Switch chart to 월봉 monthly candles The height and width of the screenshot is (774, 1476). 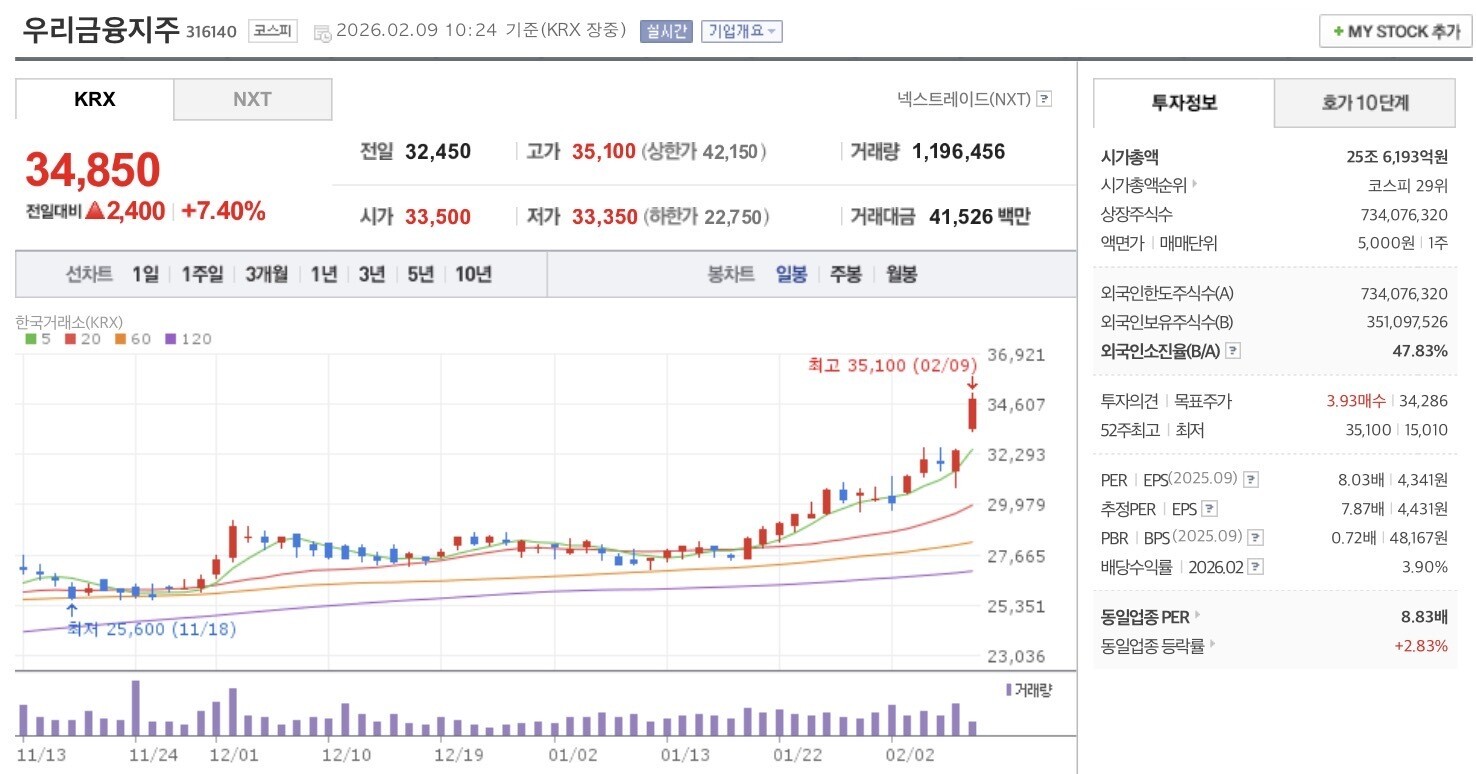901,274
